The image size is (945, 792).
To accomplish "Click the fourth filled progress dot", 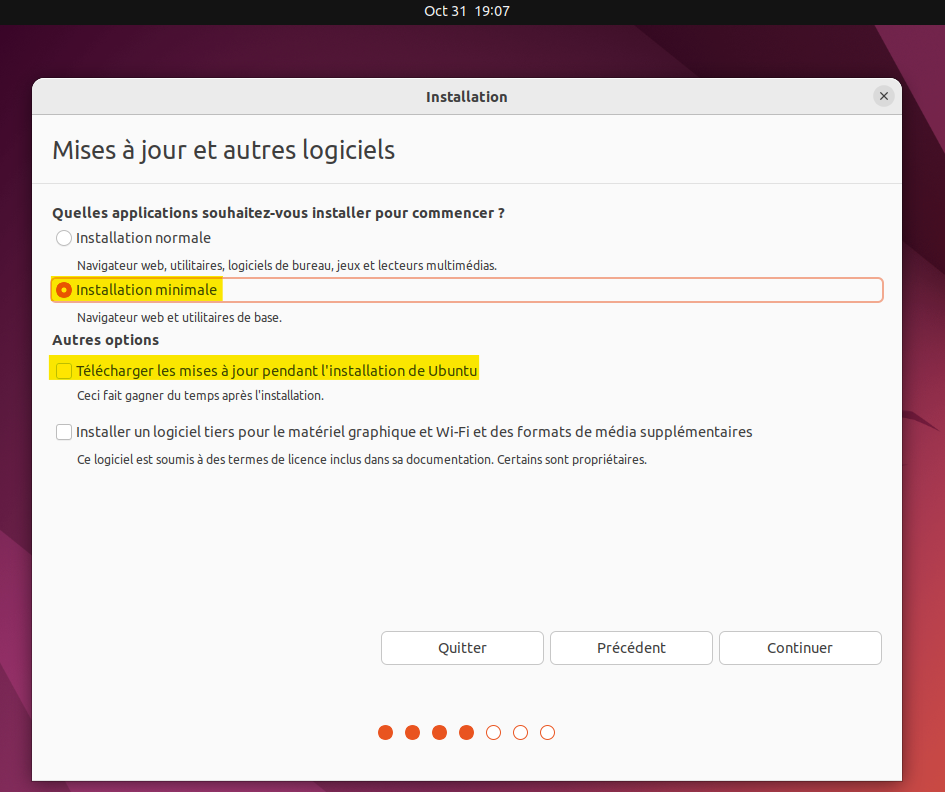I will [466, 733].
